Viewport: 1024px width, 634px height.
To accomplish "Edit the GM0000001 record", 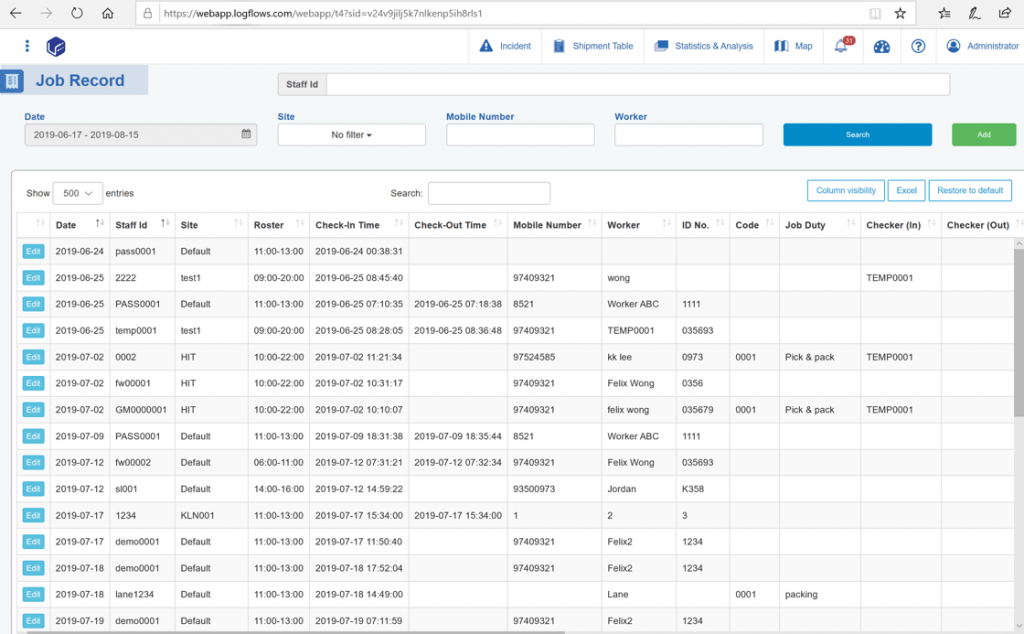I will coord(33,409).
